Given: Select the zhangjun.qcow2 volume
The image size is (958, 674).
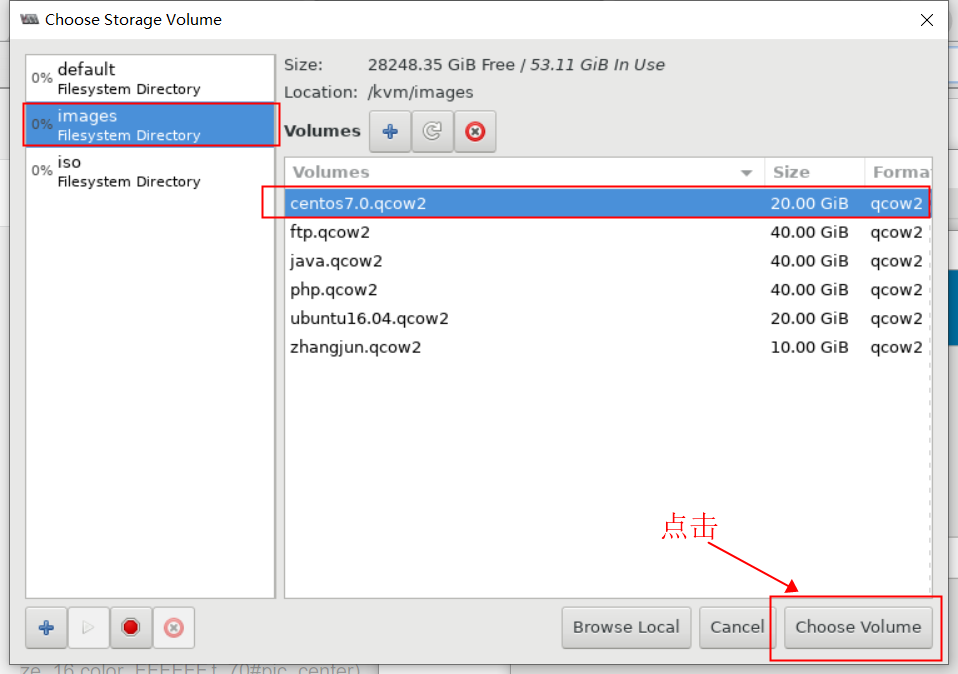Looking at the screenshot, I should (607, 347).
